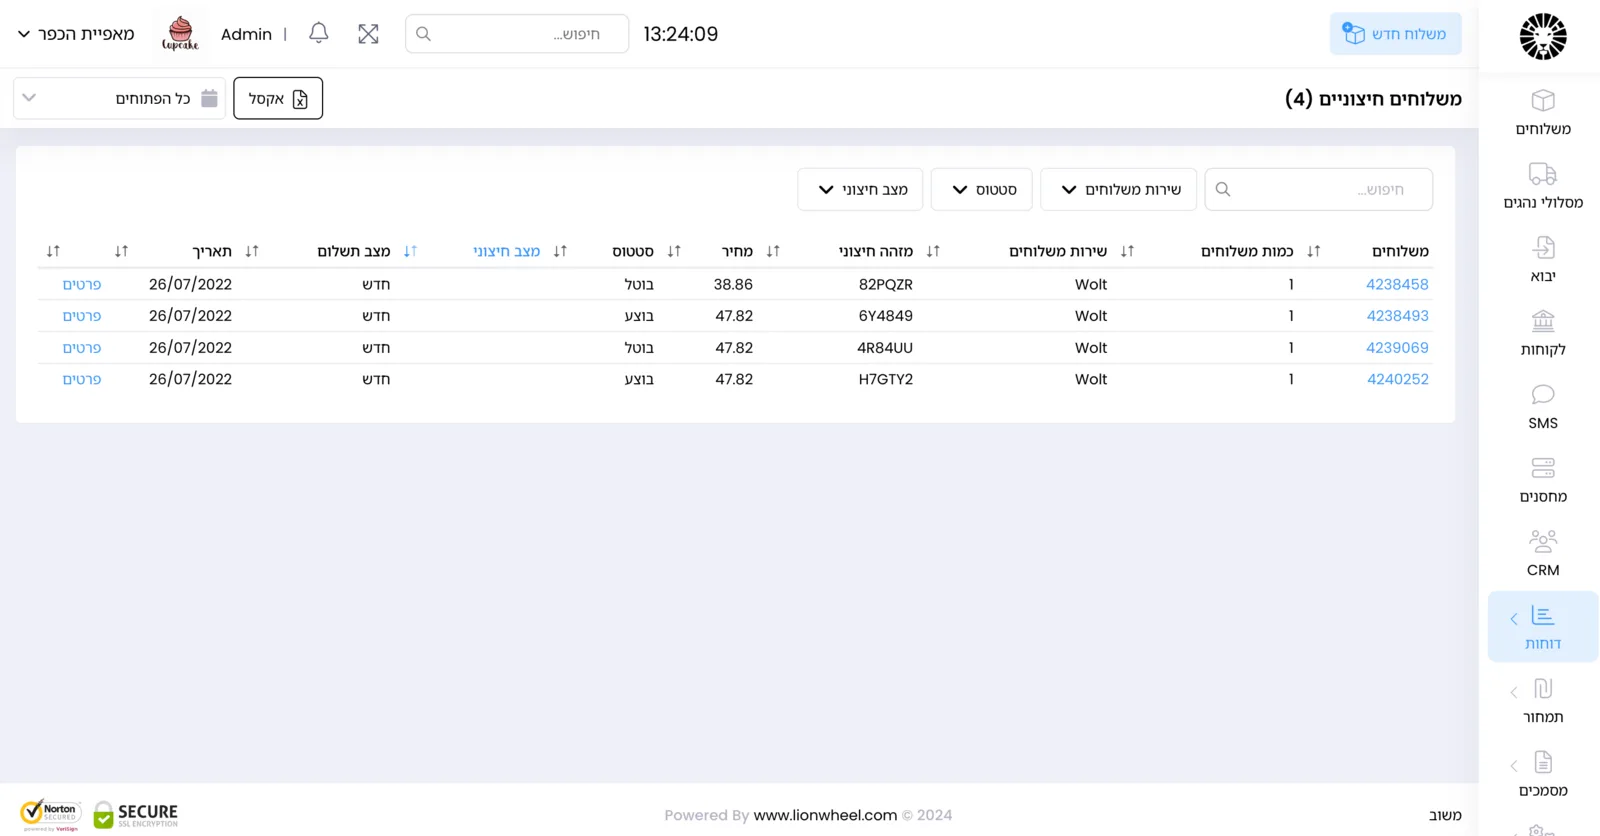Open the משלוחים sidebar section

(x=1542, y=113)
